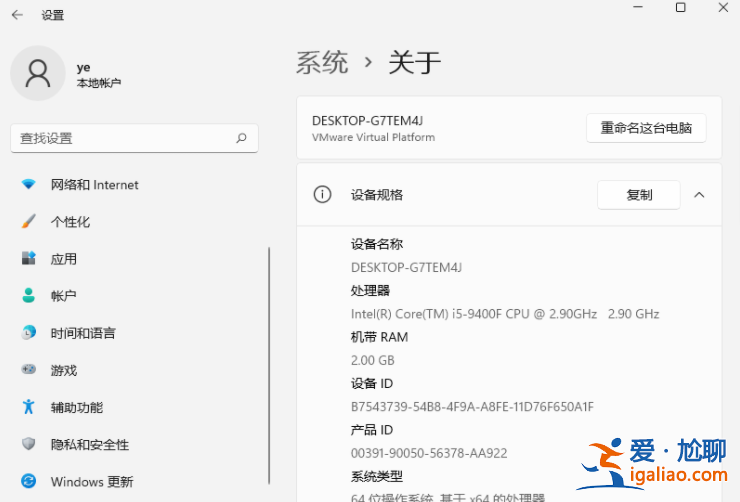Click the device ID B7543739 value
Image resolution: width=740 pixels, height=502 pixels.
472,407
